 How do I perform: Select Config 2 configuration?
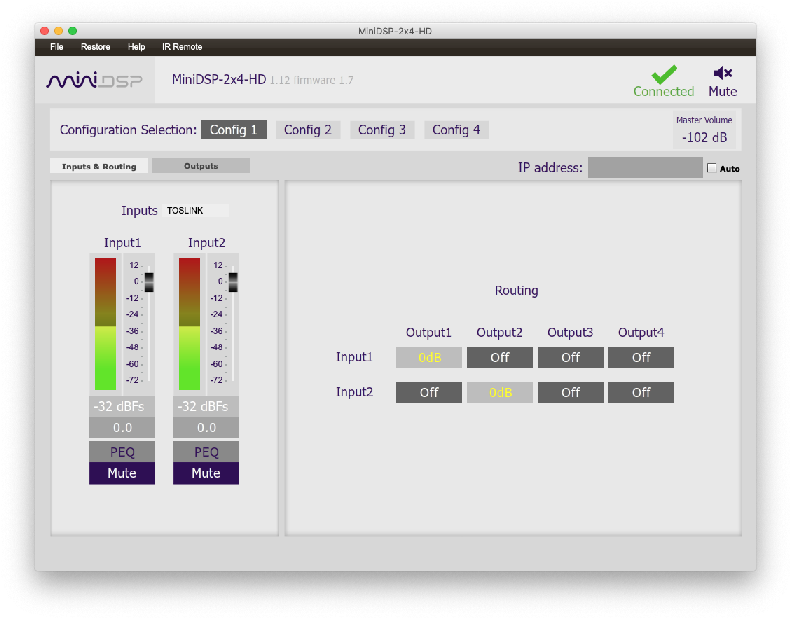308,130
